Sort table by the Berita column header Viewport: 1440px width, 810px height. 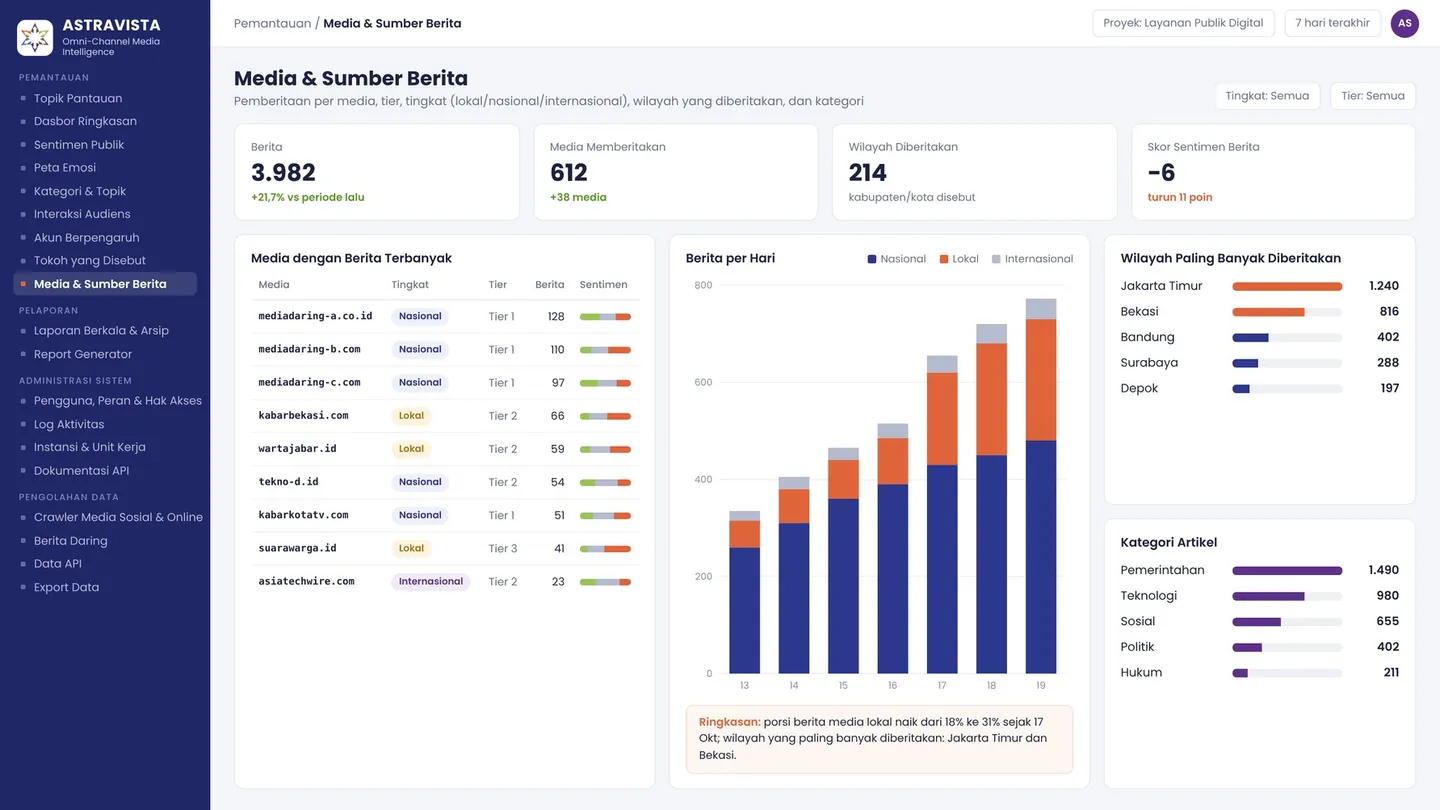pyautogui.click(x=550, y=285)
